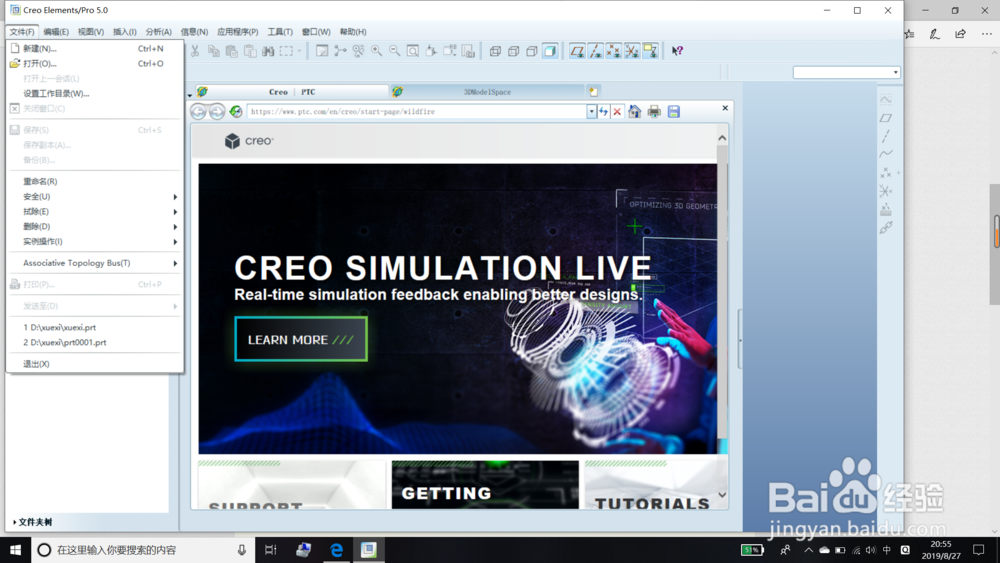Click the Refit to screen icon
The image size is (1000, 563).
click(x=413, y=51)
